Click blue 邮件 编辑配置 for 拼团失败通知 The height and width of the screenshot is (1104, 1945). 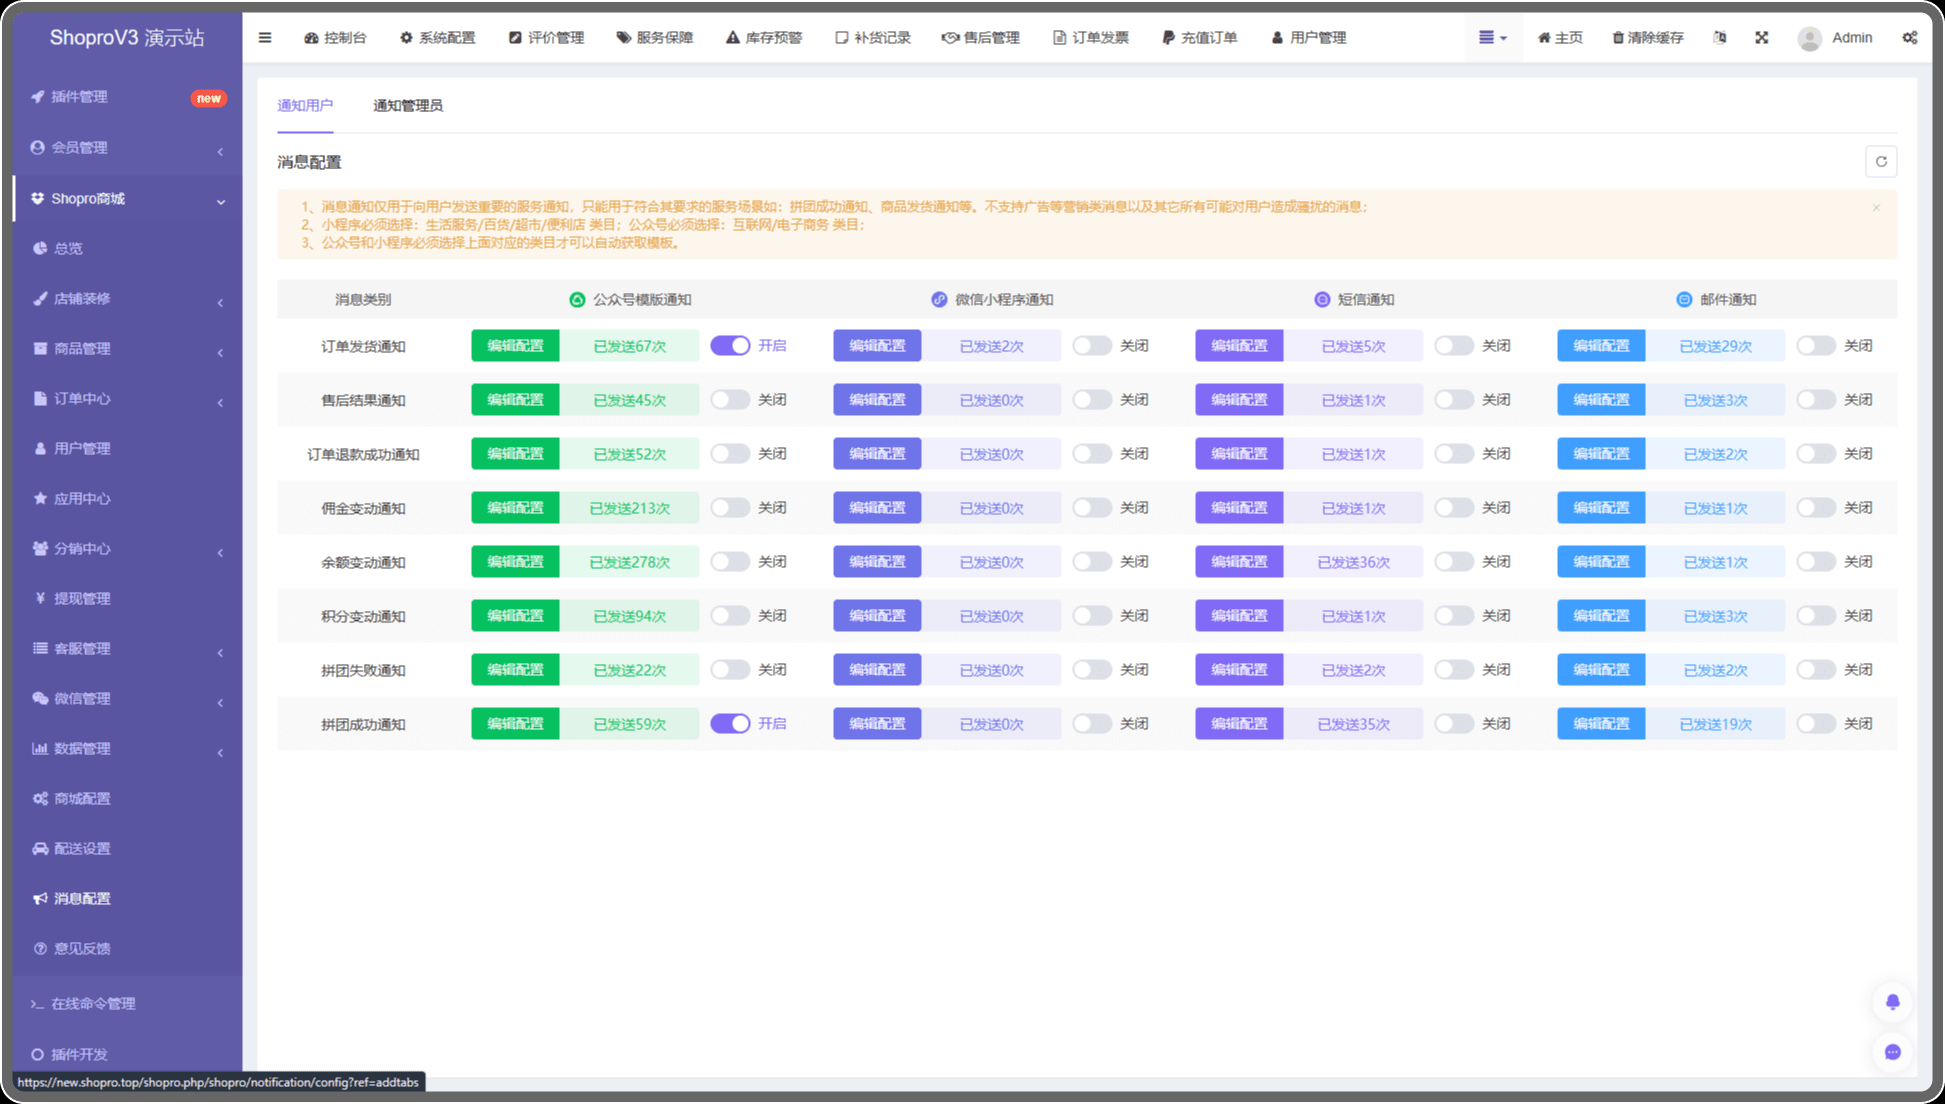1600,670
